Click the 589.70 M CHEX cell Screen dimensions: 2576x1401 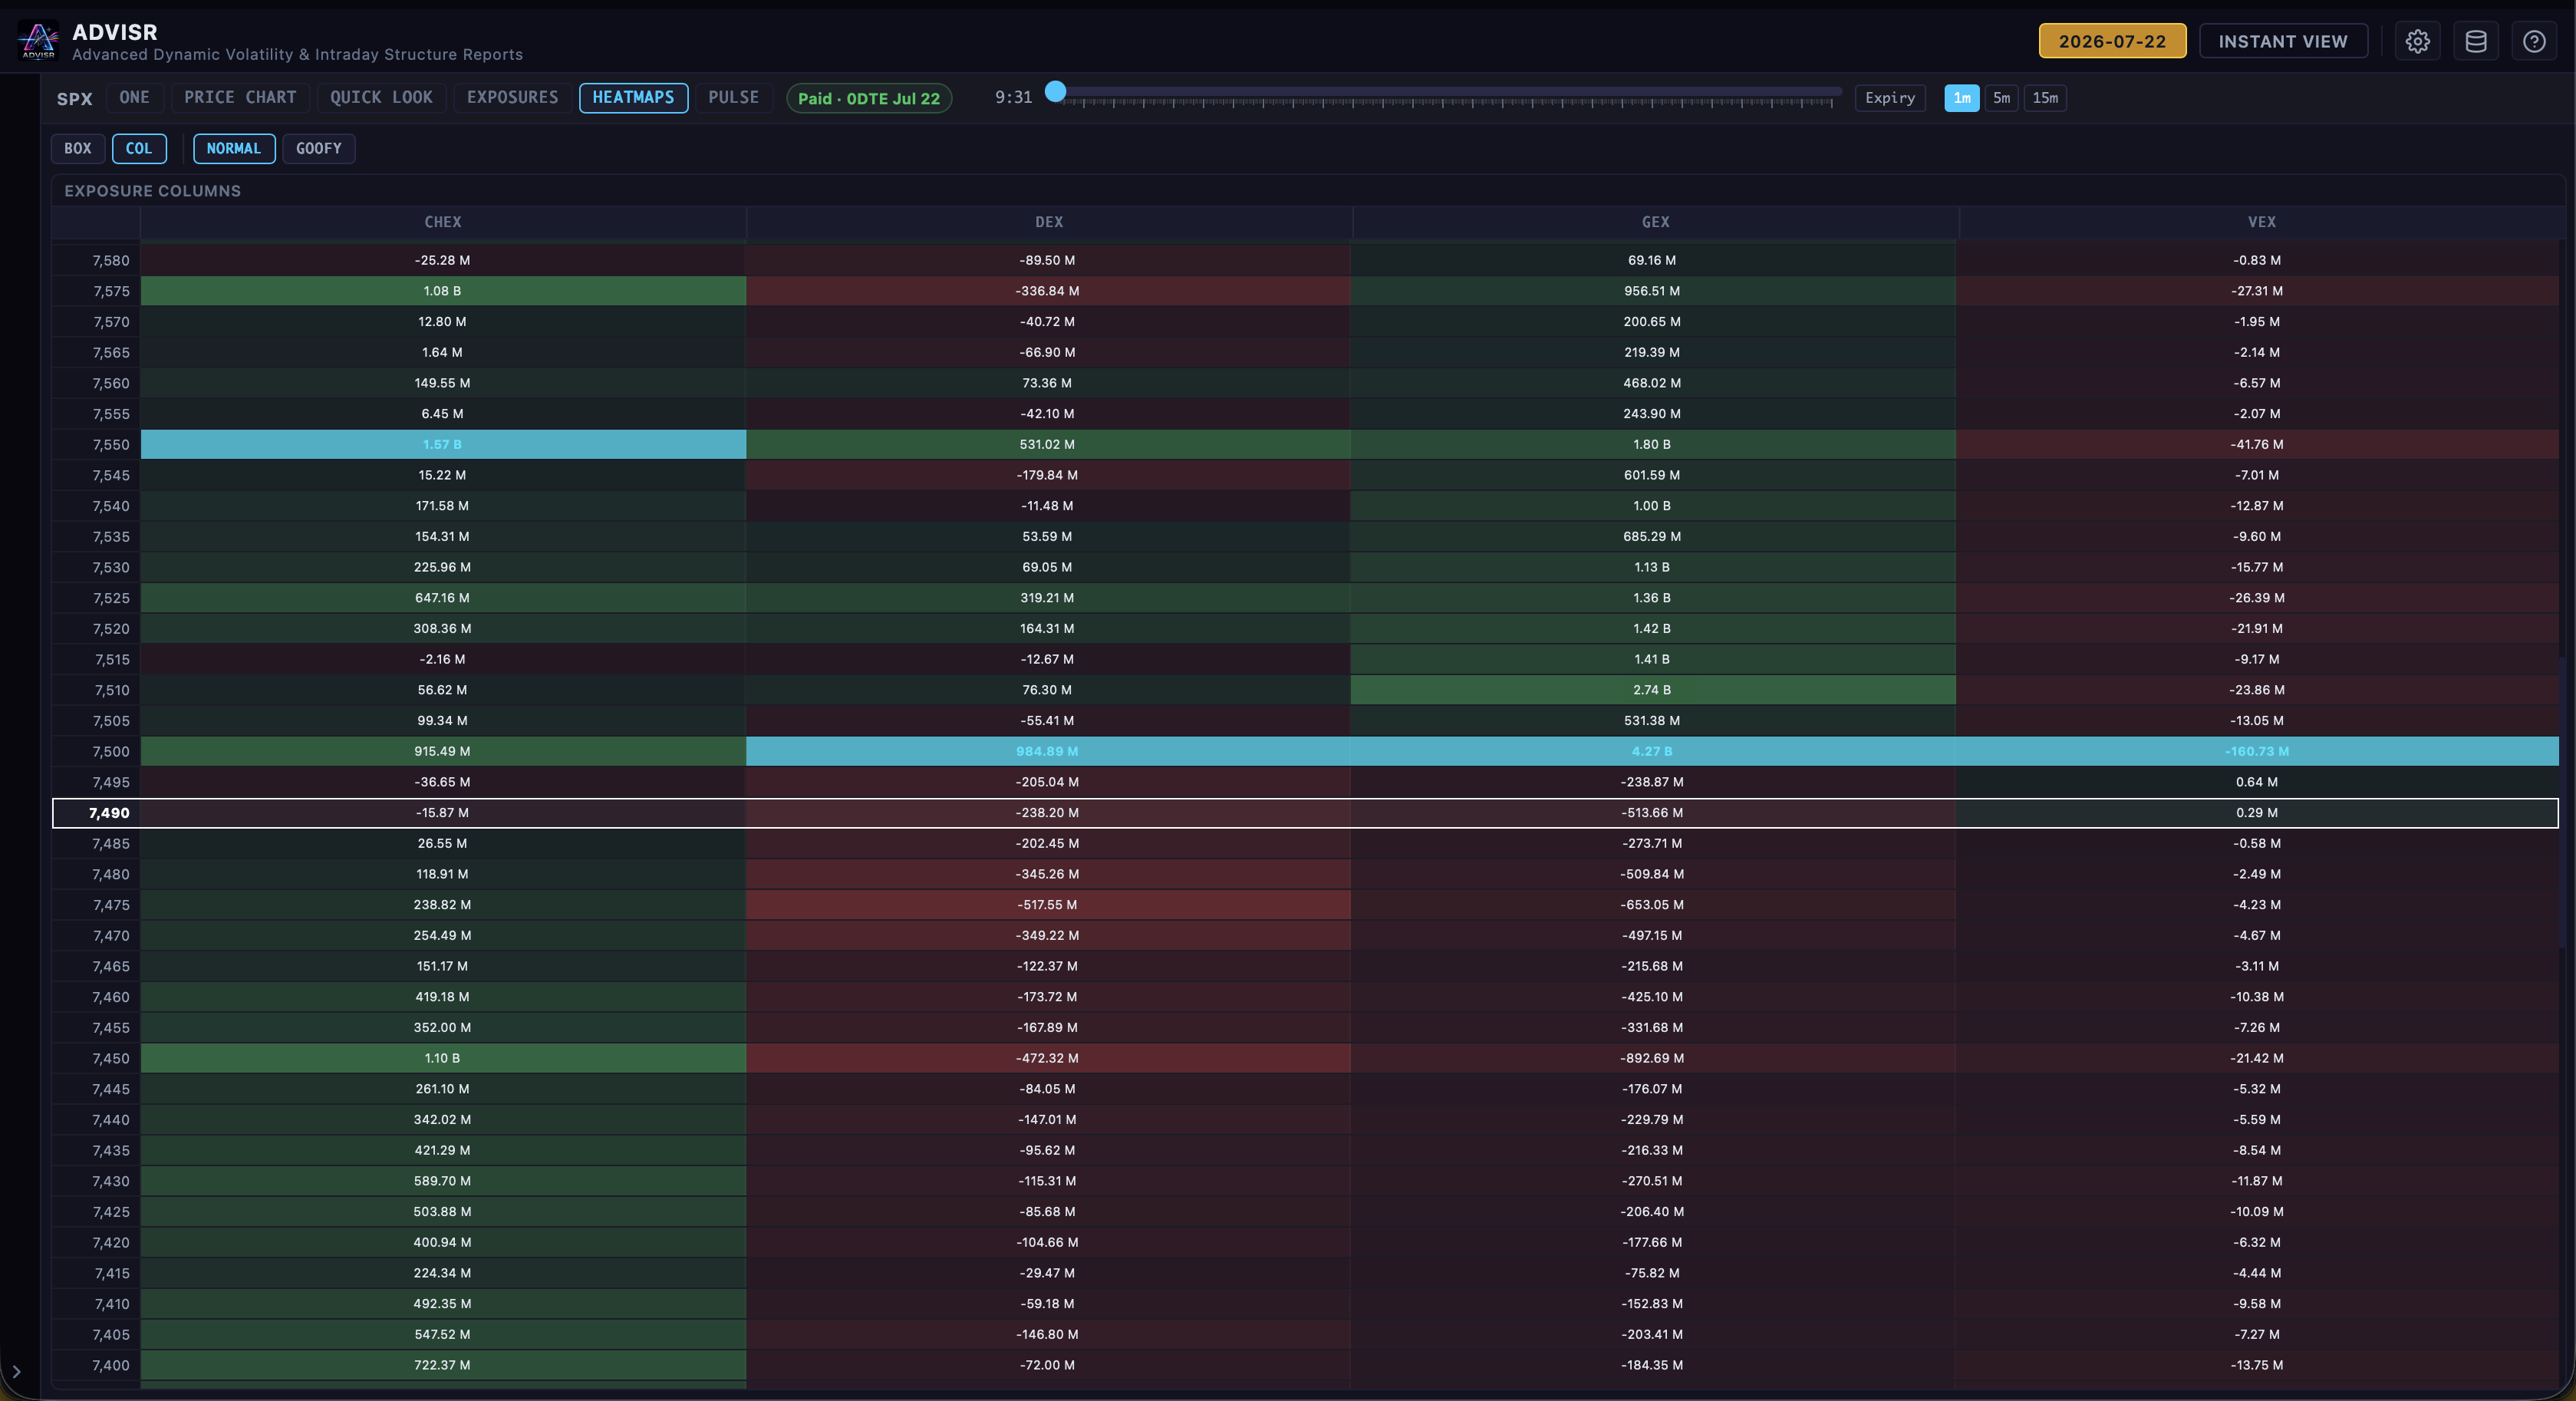[442, 1181]
